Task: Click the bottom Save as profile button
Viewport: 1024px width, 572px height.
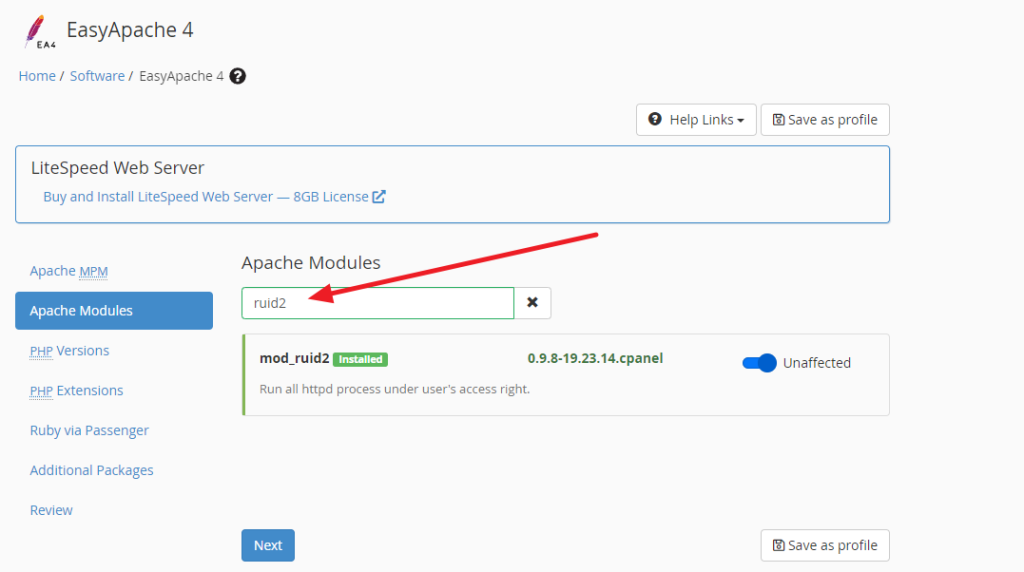Action: pyautogui.click(x=825, y=546)
